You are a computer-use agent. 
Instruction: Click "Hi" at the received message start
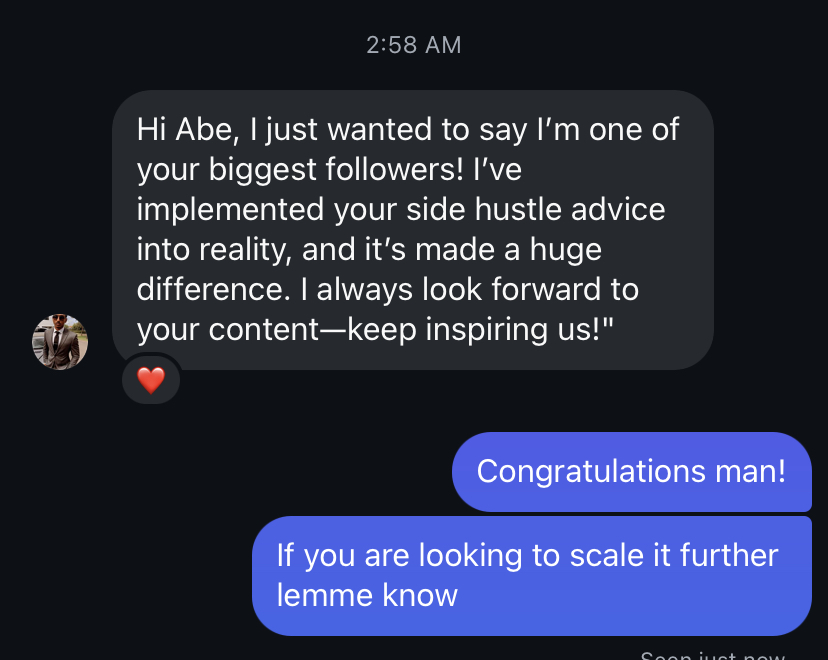[152, 130]
